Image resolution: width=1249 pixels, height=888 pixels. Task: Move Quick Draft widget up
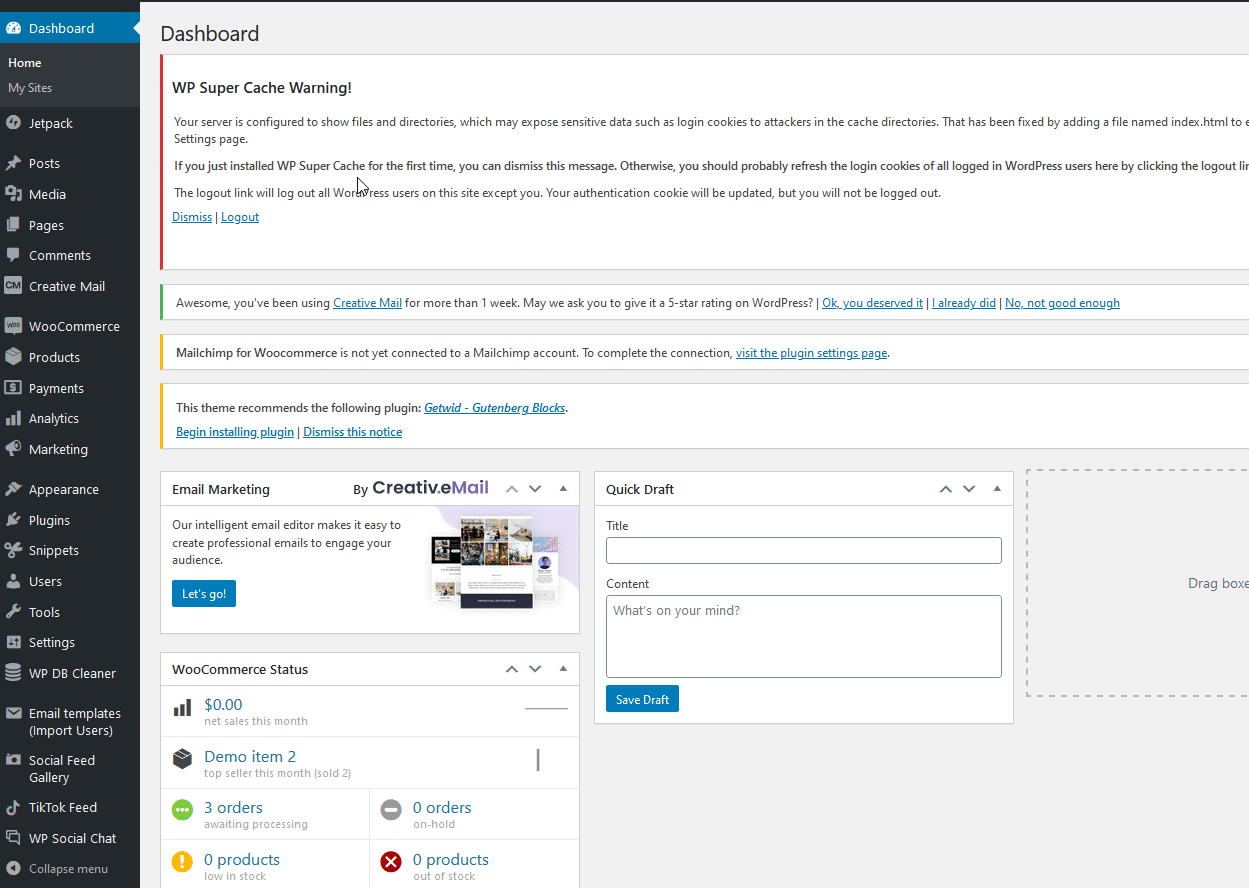[x=945, y=489]
